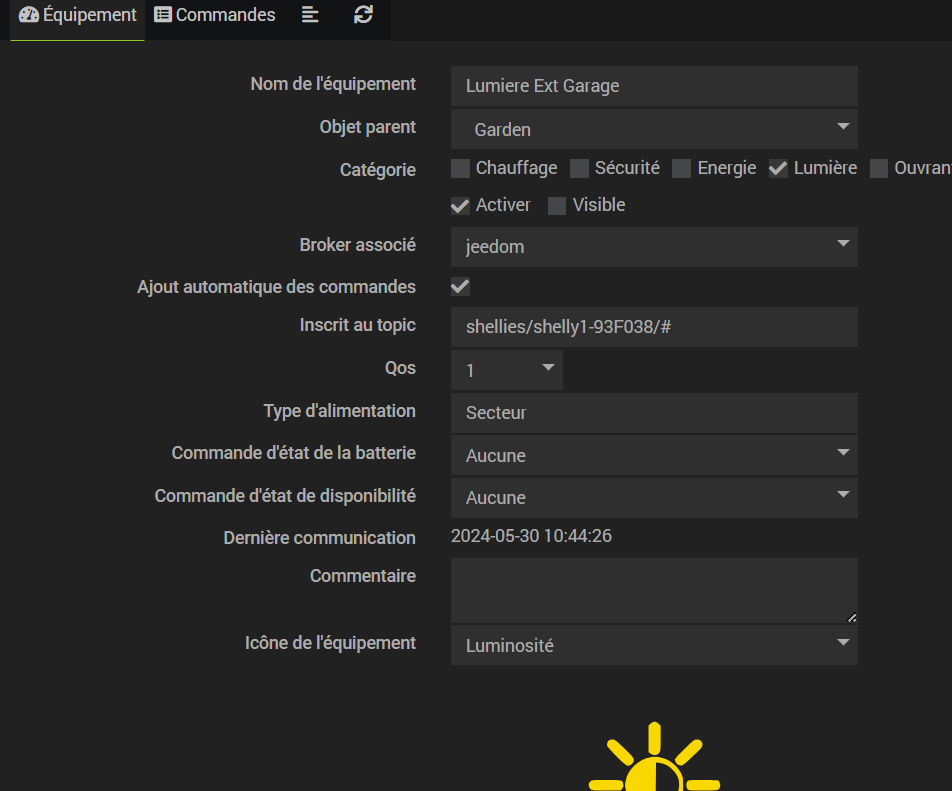
Task: Open the Équipement tab
Action: coord(78,16)
